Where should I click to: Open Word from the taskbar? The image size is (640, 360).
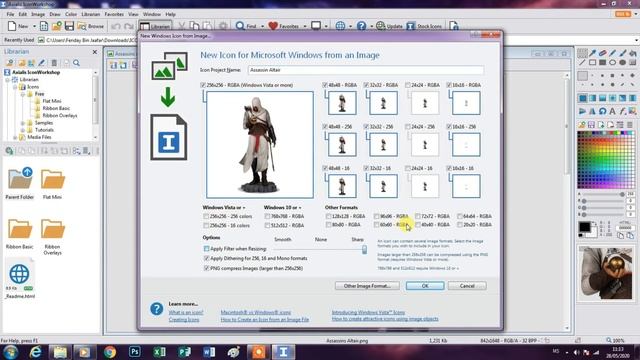tap(209, 351)
